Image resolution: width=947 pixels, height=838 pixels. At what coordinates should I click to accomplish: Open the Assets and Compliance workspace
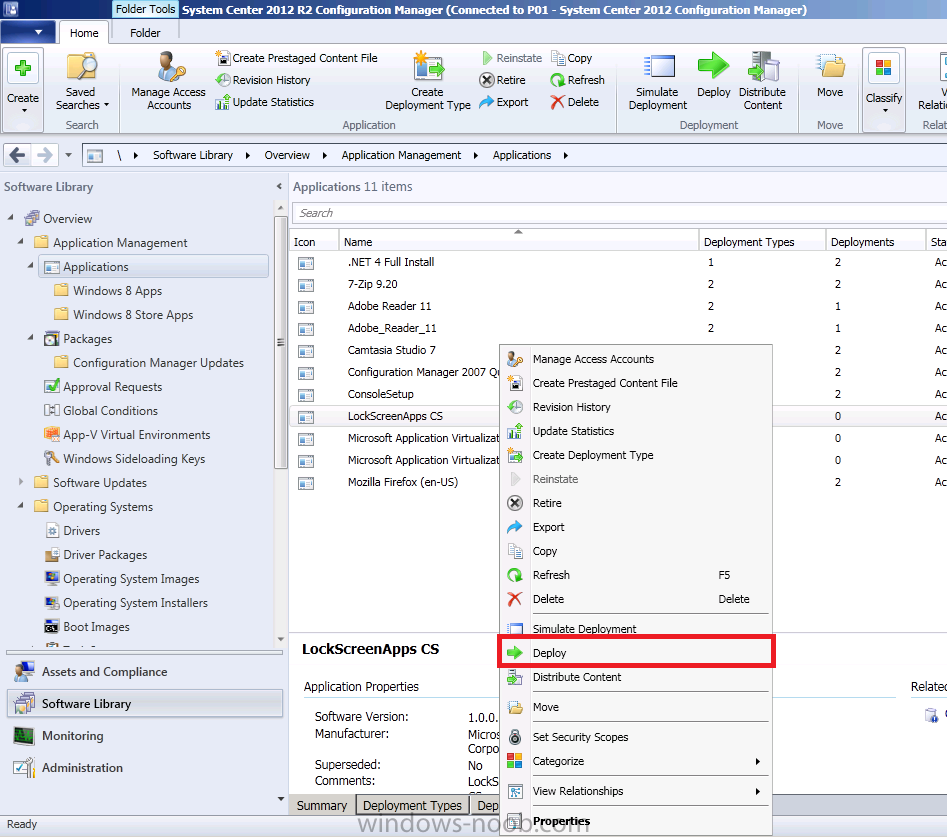click(x=145, y=671)
